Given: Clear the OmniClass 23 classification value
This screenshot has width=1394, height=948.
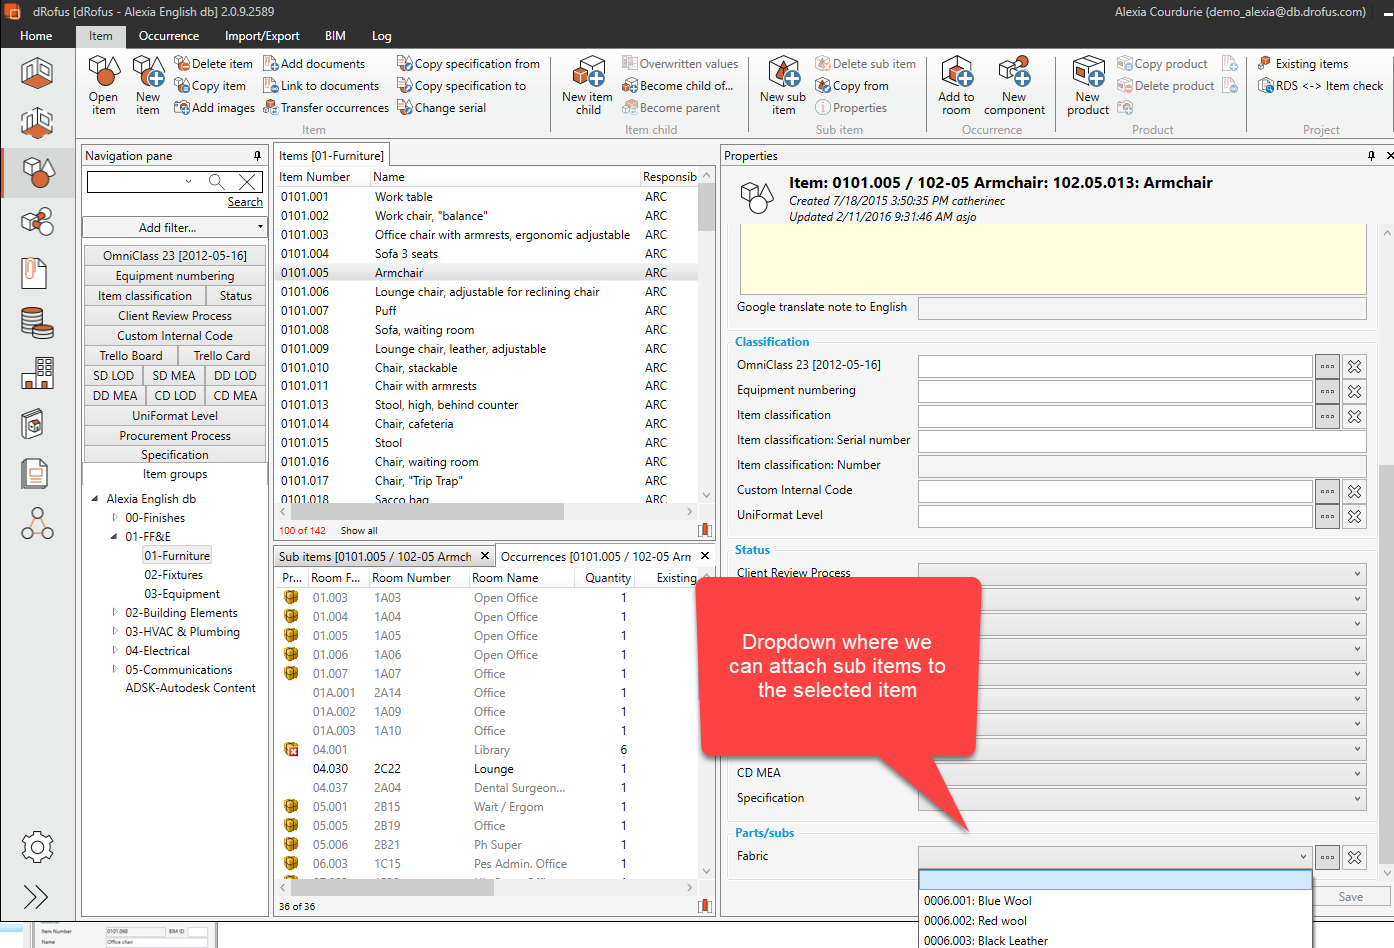Looking at the screenshot, I should point(1354,367).
